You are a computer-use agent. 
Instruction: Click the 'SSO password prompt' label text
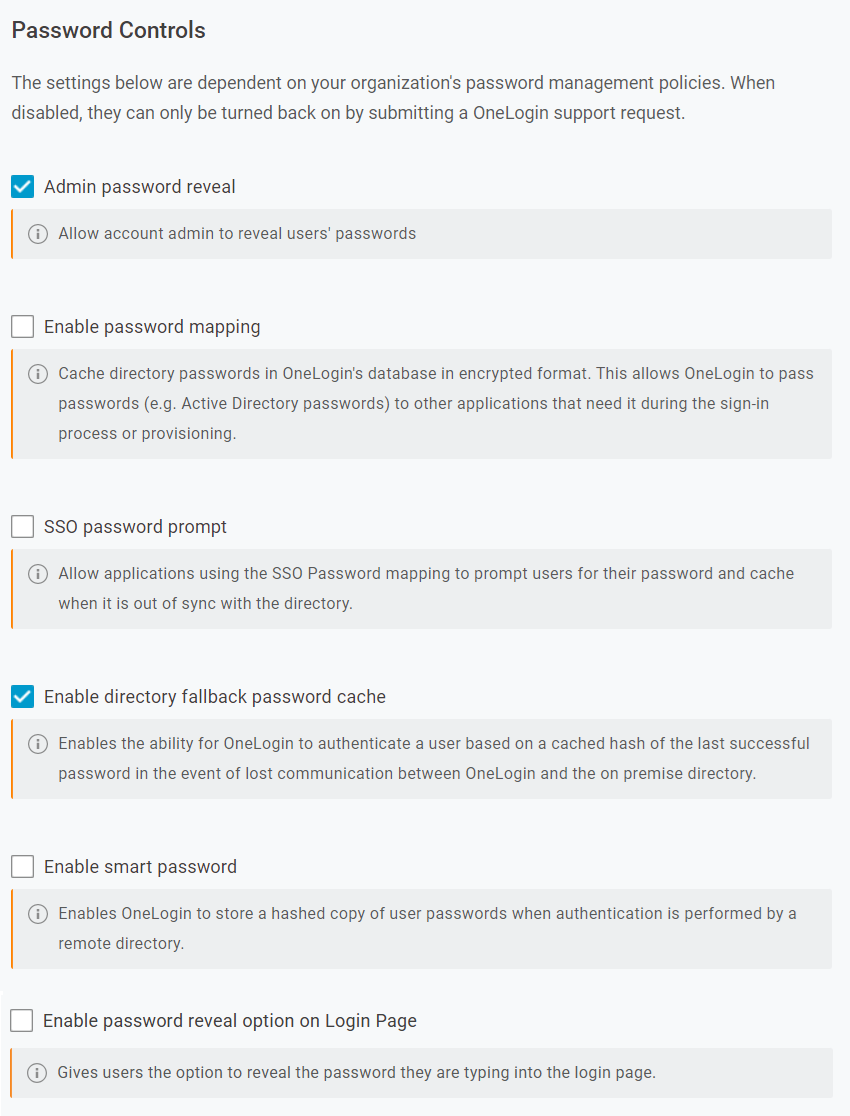click(x=135, y=527)
